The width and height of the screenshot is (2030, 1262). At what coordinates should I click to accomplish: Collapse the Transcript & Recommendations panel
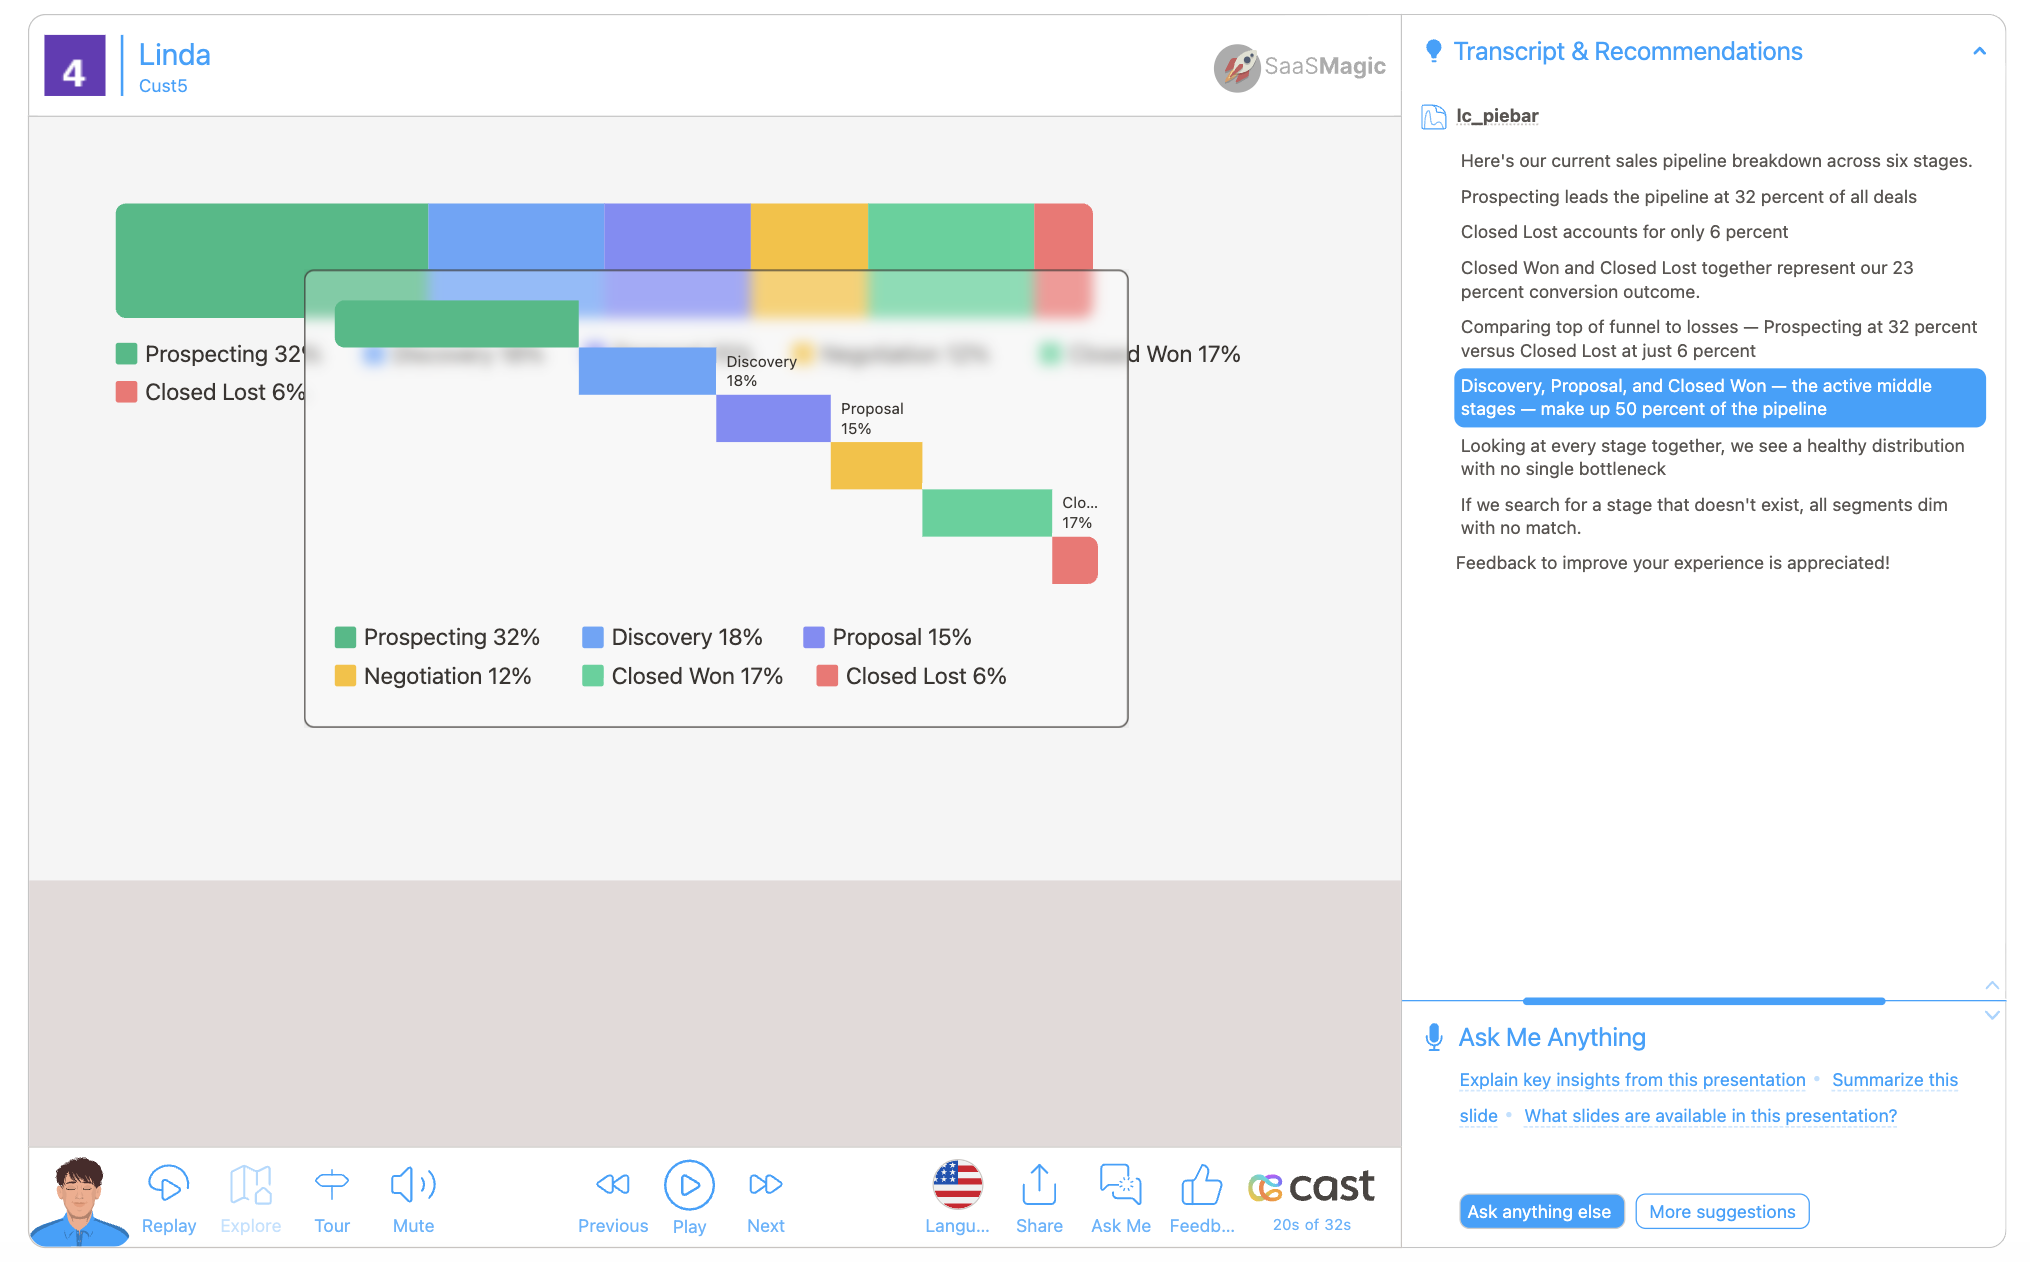(1979, 52)
